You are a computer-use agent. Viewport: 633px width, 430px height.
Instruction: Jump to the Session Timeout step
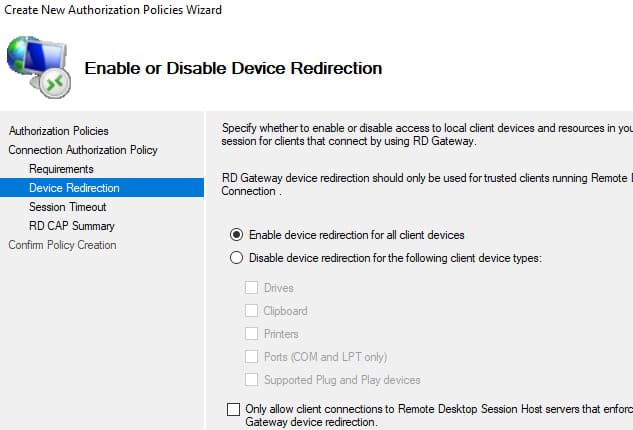pos(67,207)
